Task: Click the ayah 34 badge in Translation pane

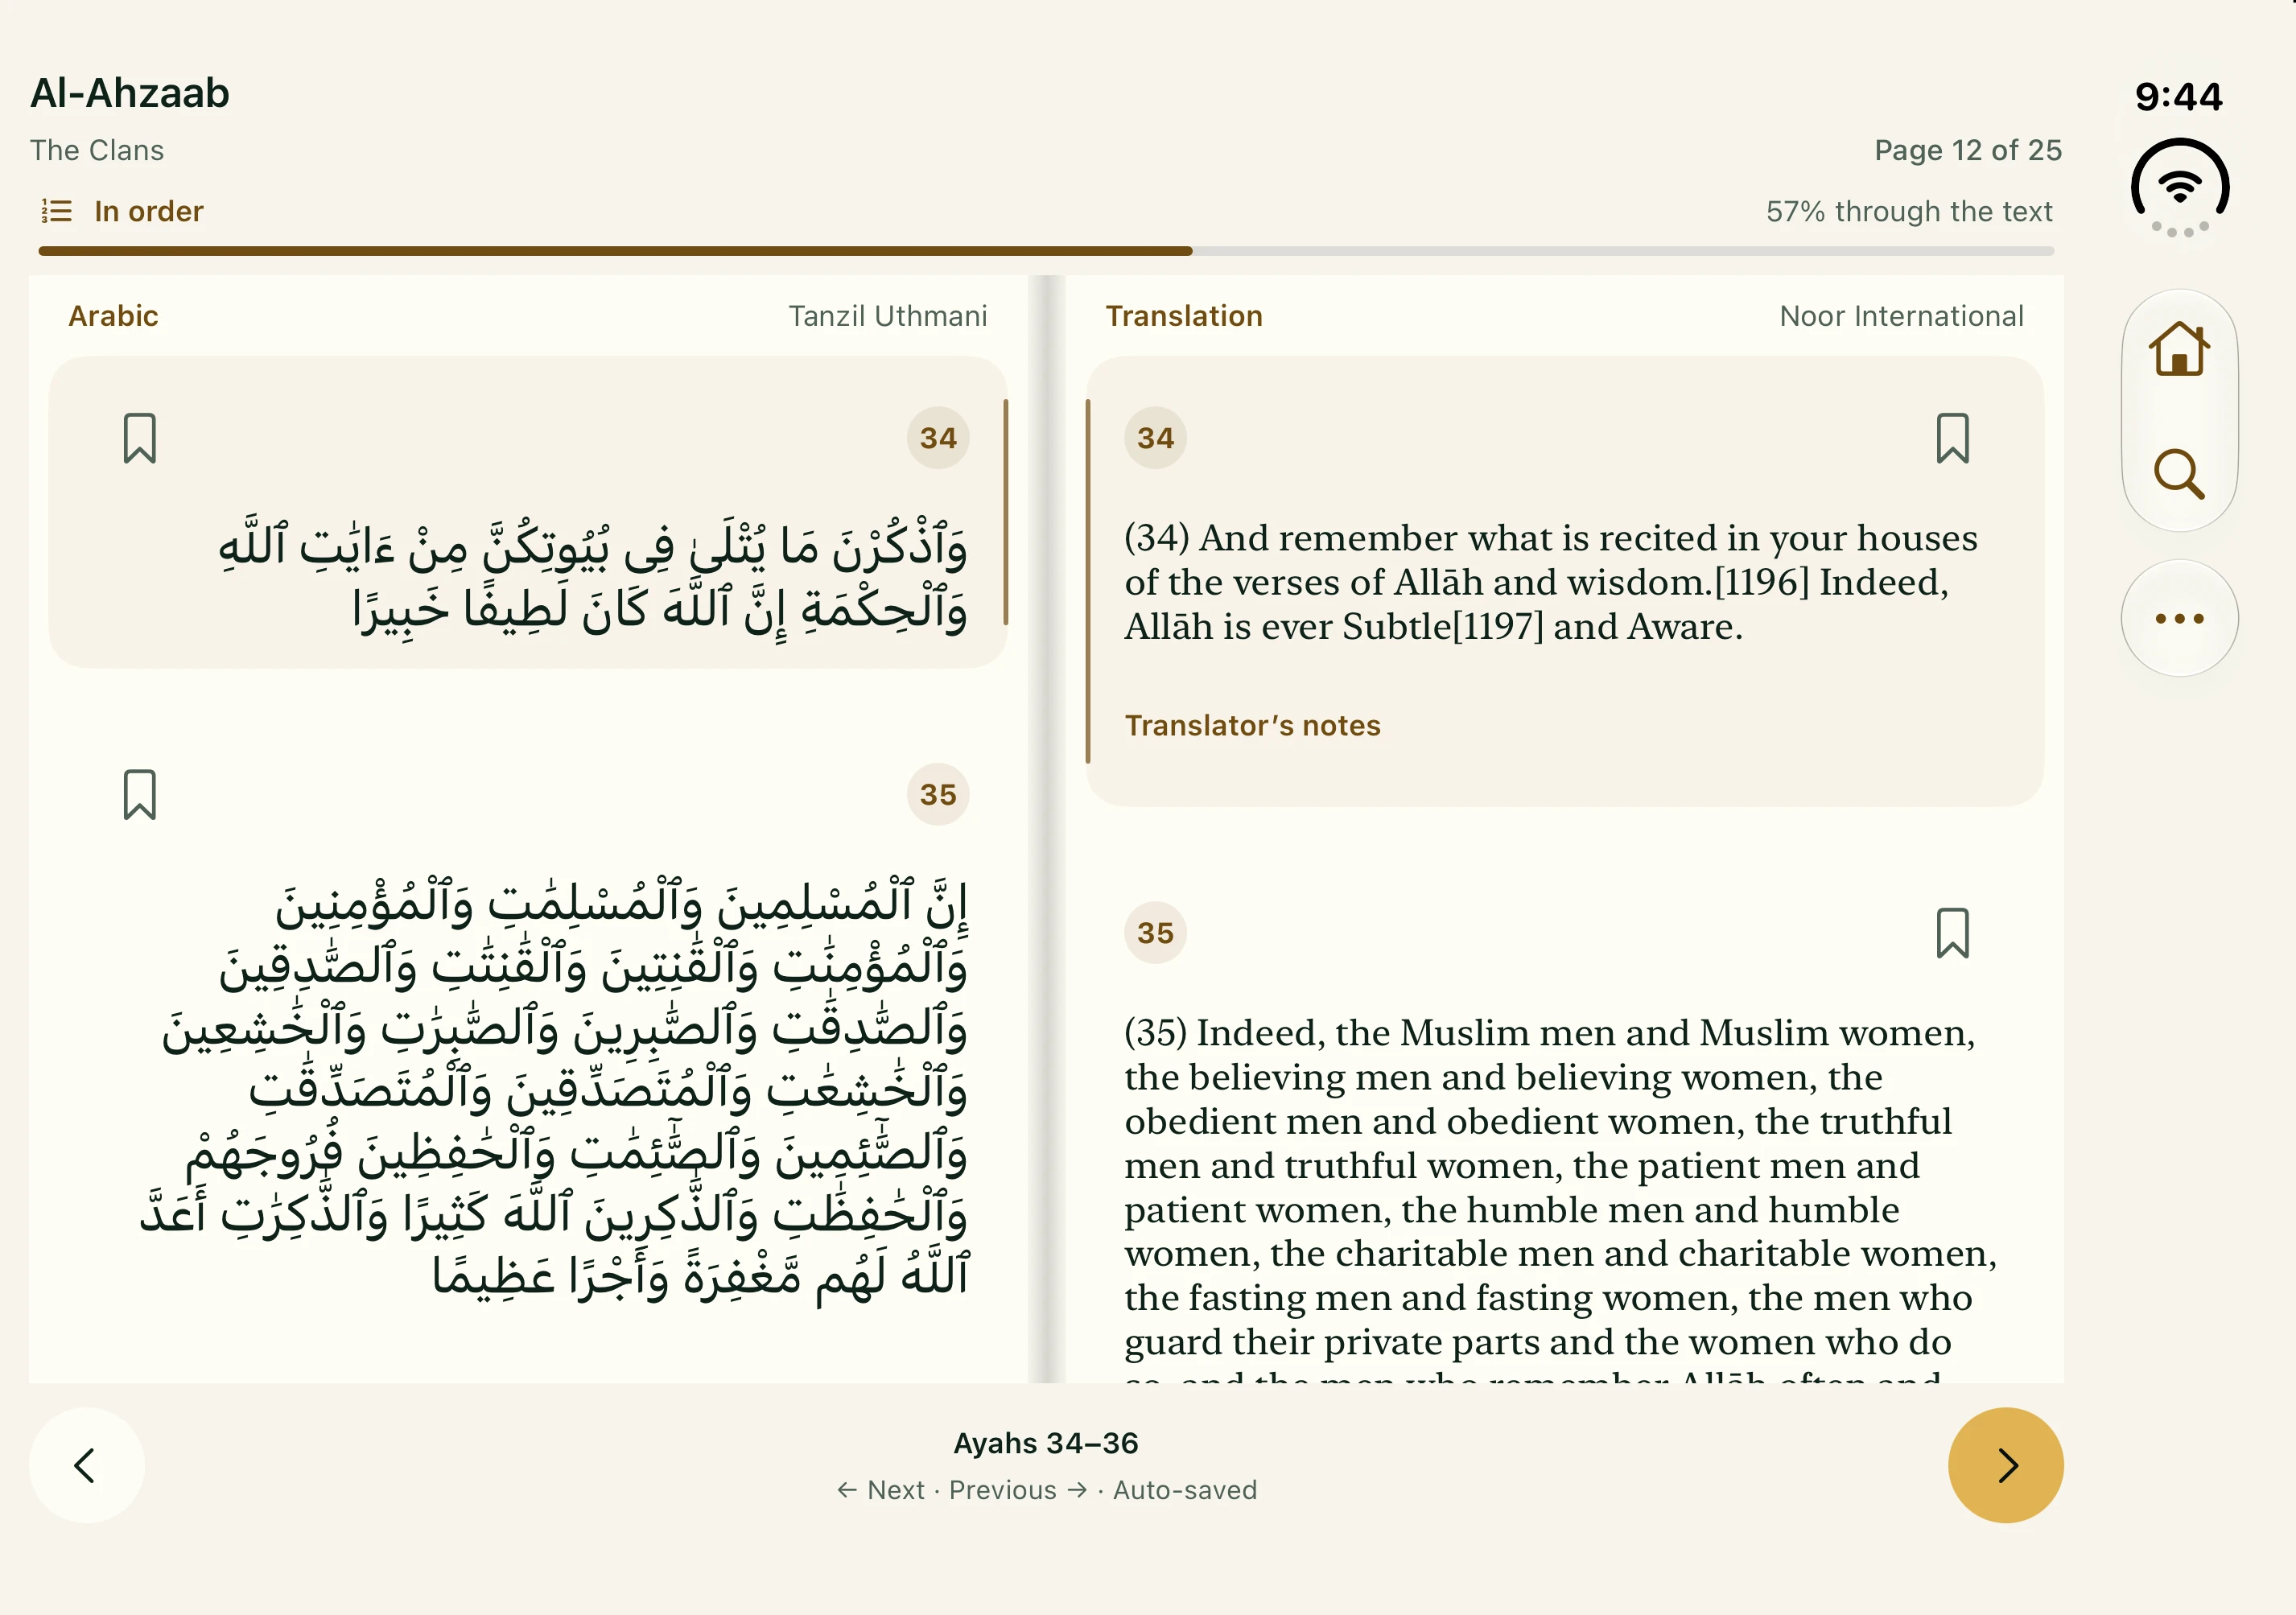Action: pos(1155,438)
